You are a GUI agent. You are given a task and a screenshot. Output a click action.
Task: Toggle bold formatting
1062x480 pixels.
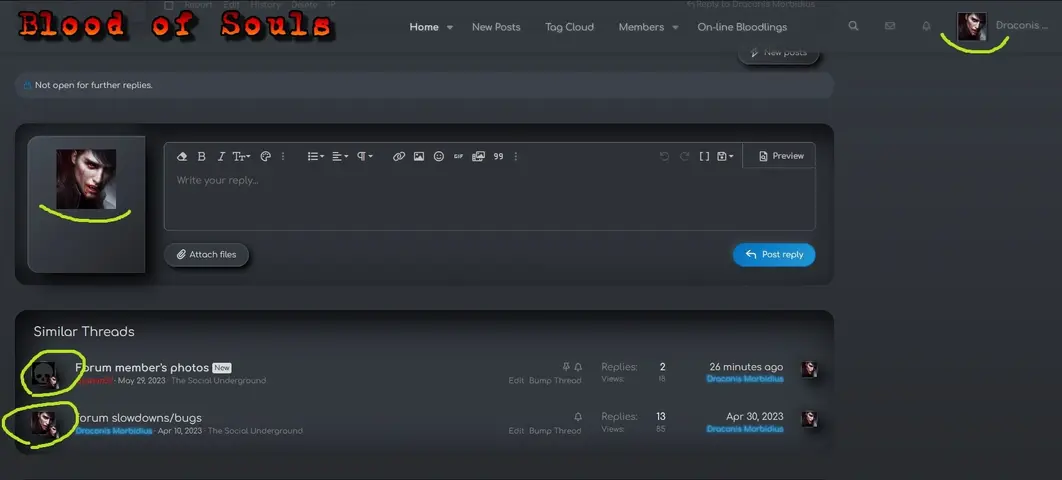[202, 156]
